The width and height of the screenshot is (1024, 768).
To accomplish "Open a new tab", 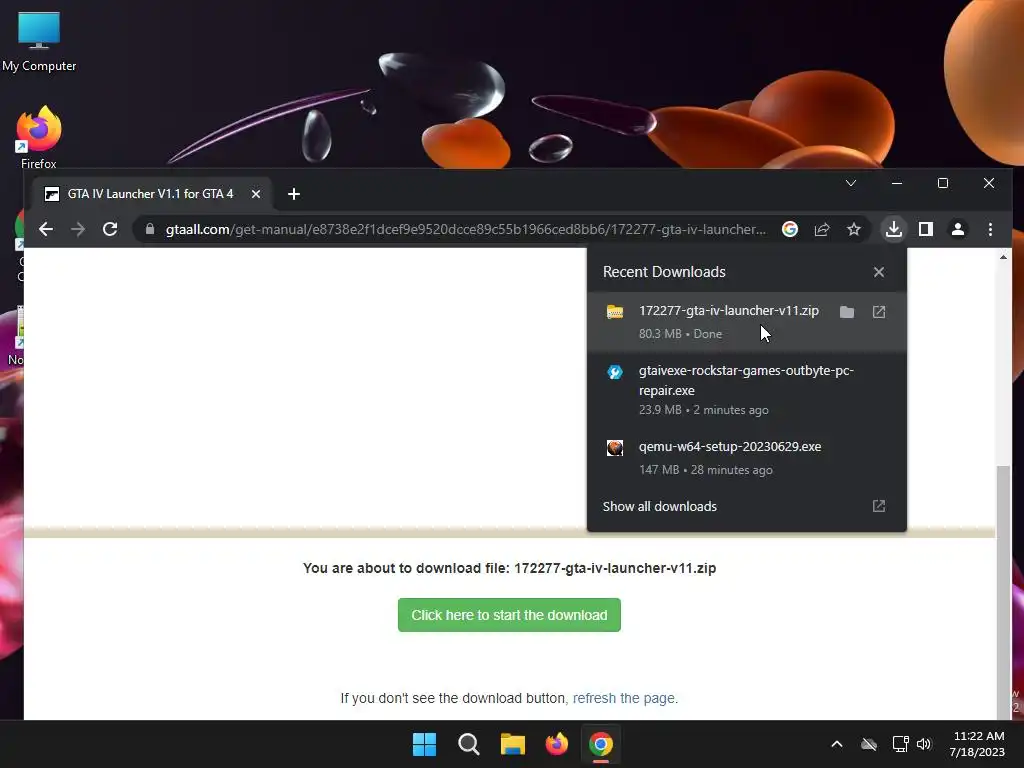I will pos(294,194).
